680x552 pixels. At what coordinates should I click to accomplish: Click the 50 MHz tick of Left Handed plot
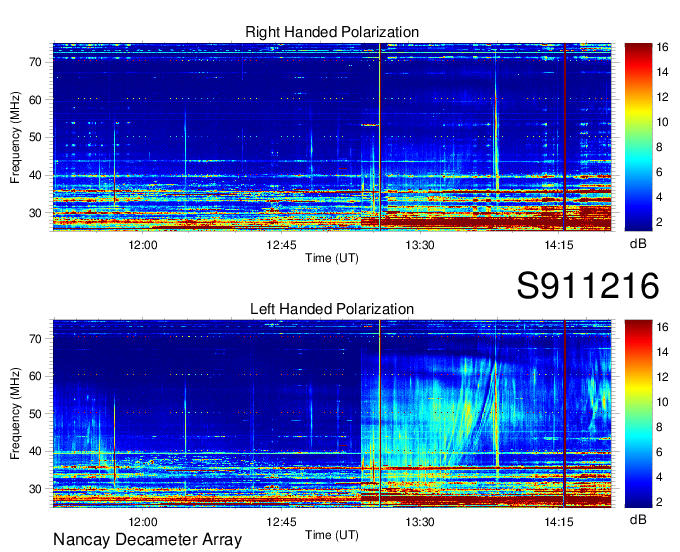click(36, 414)
